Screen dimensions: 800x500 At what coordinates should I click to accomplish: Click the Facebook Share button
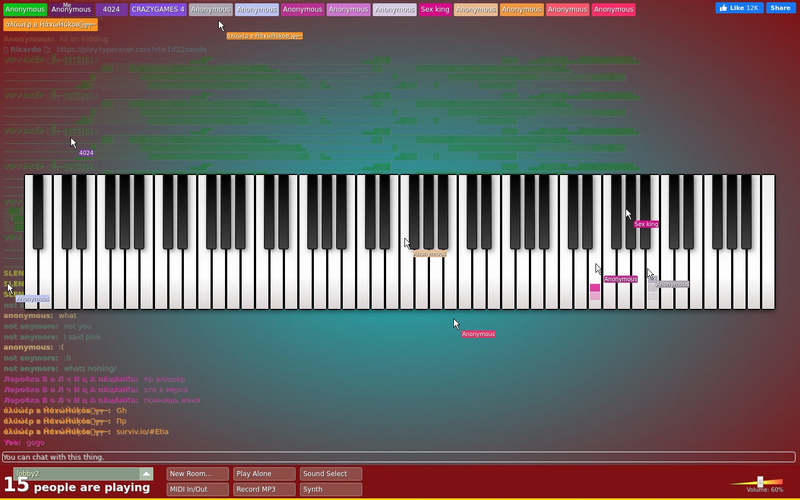781,8
